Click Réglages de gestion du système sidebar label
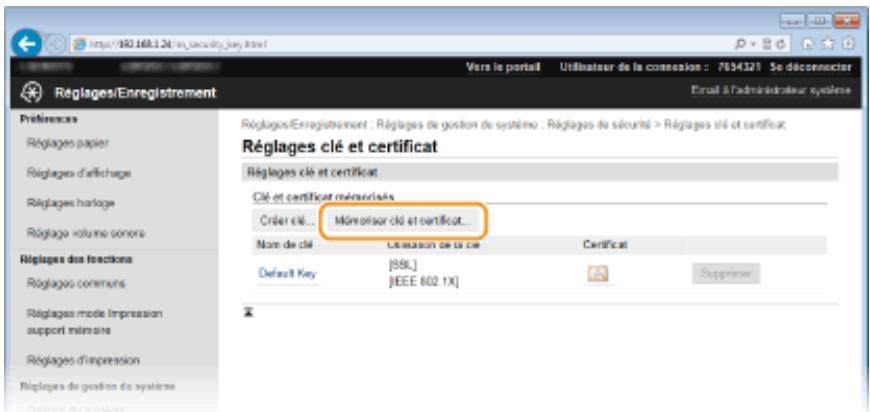870x412 pixels. (x=98, y=386)
